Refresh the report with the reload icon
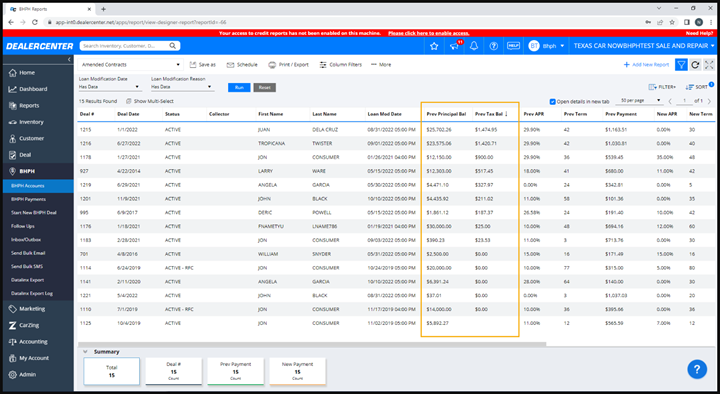This screenshot has height=394, width=720. point(695,65)
